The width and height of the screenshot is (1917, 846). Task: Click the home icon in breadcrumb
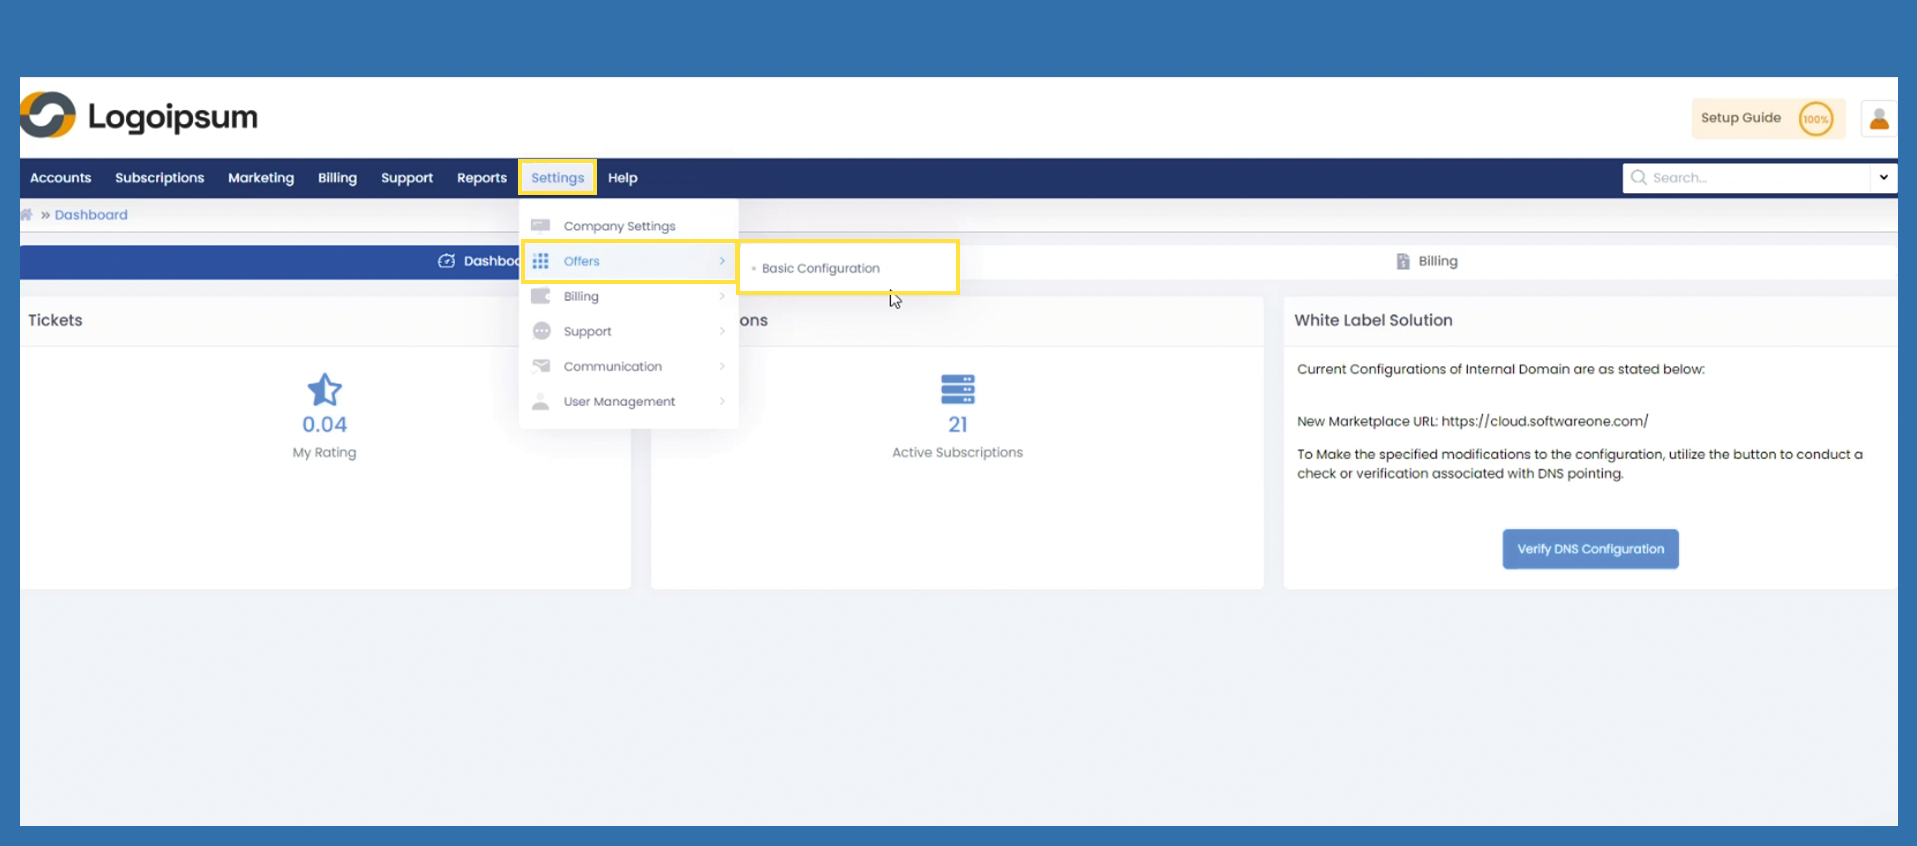(27, 215)
